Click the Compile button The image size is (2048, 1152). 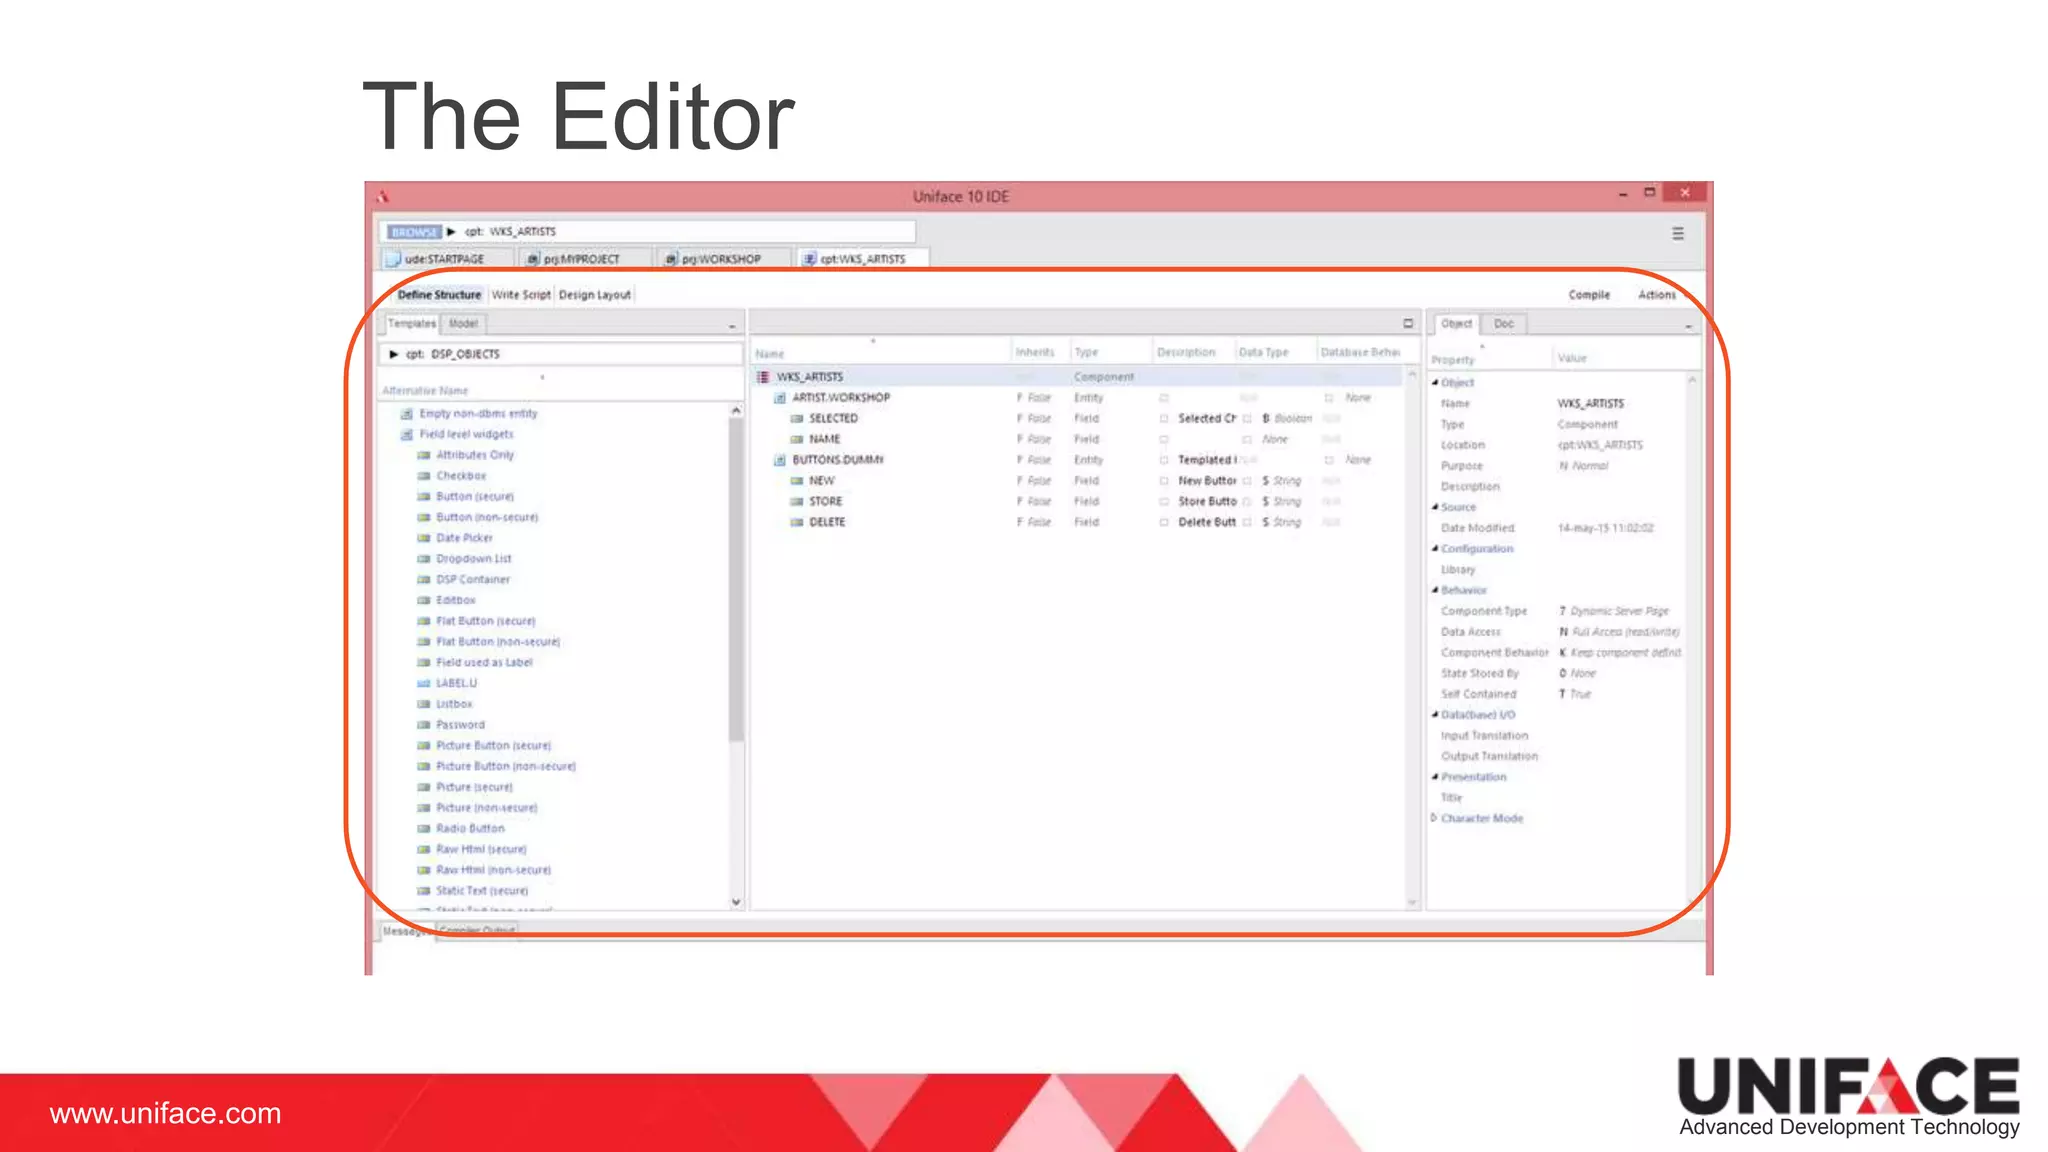click(x=1589, y=295)
